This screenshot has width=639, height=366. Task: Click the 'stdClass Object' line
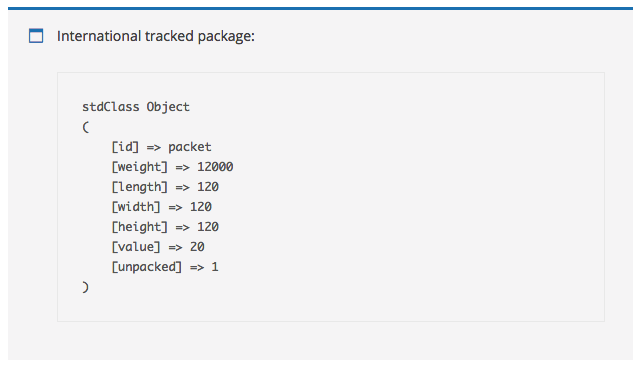click(x=136, y=107)
